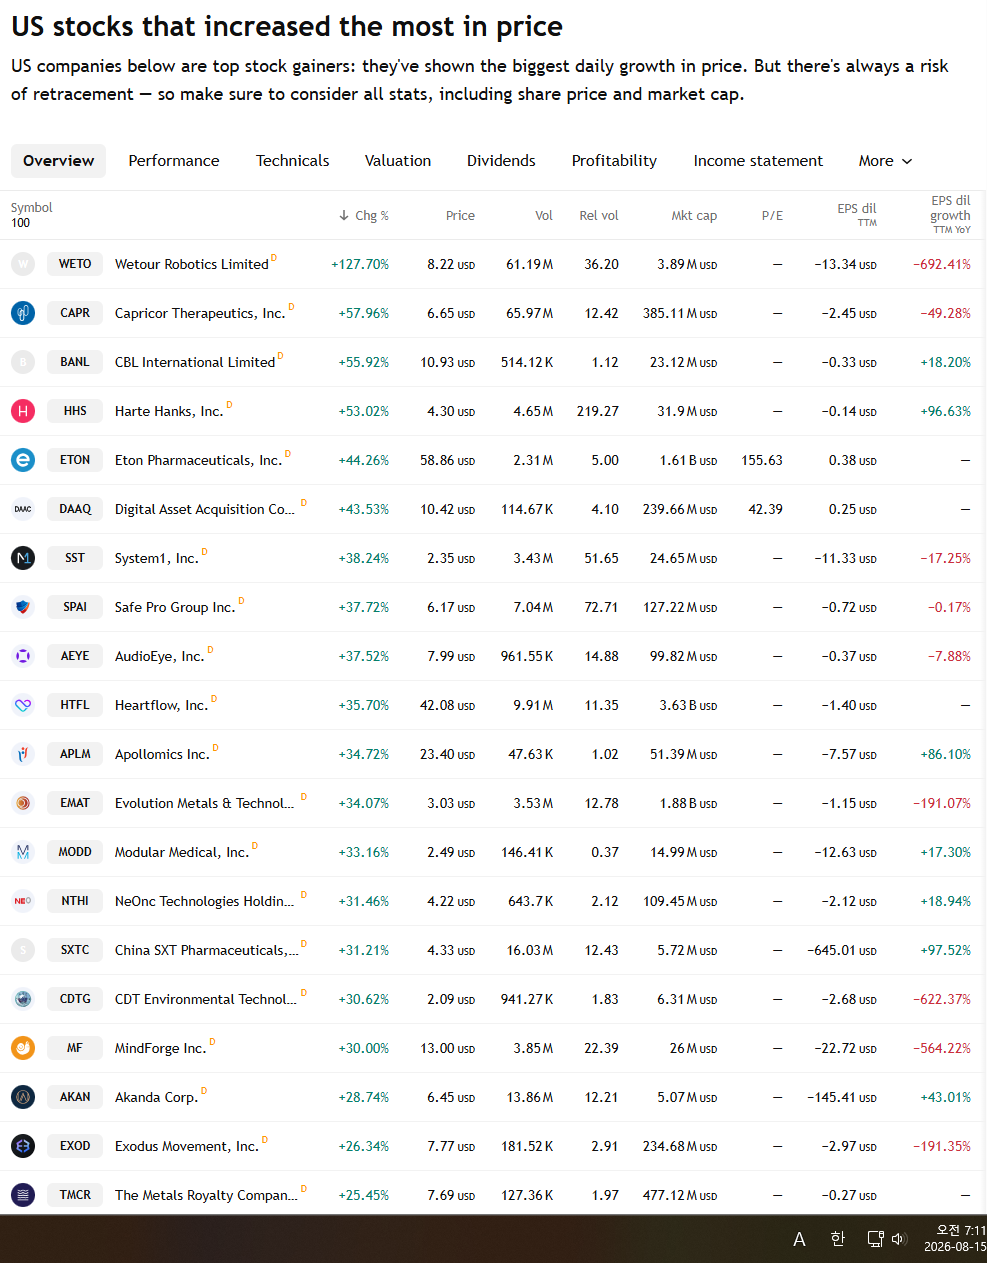The width and height of the screenshot is (987, 1263).
Task: Click the Symbol column header
Action: coord(32,208)
